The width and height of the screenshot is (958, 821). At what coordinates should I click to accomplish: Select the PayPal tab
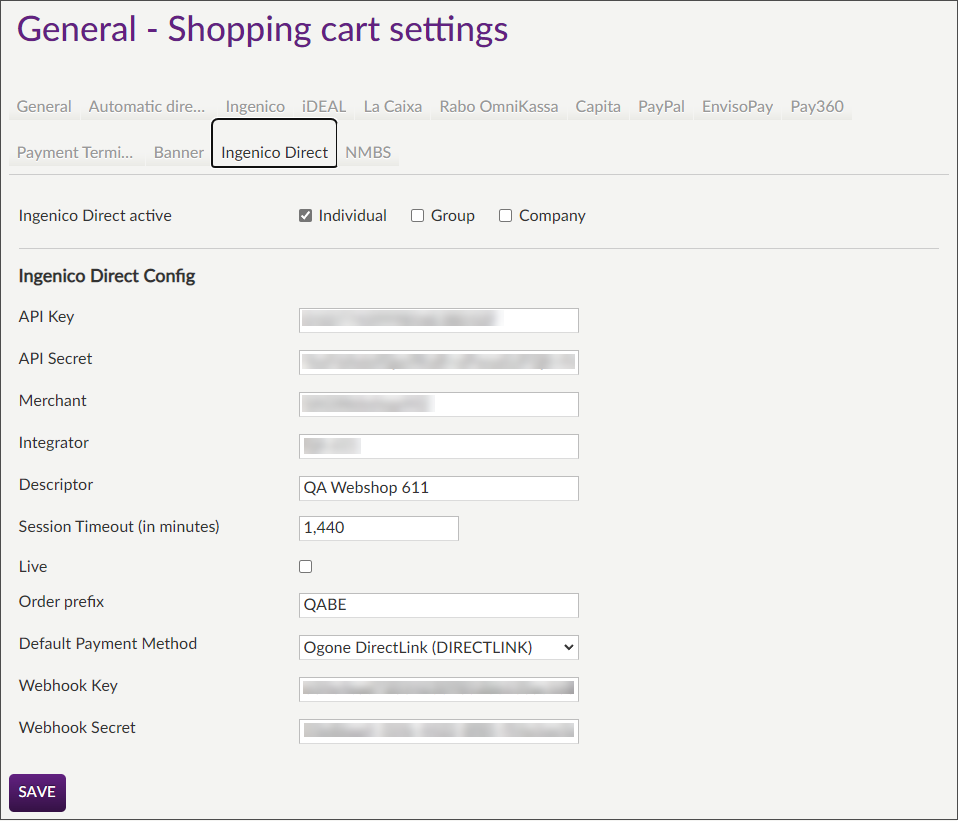point(661,106)
